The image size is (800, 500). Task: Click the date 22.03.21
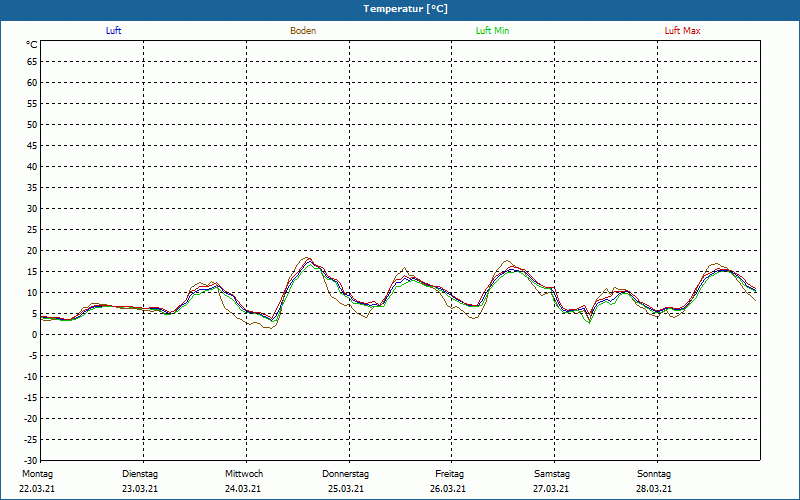point(37,489)
